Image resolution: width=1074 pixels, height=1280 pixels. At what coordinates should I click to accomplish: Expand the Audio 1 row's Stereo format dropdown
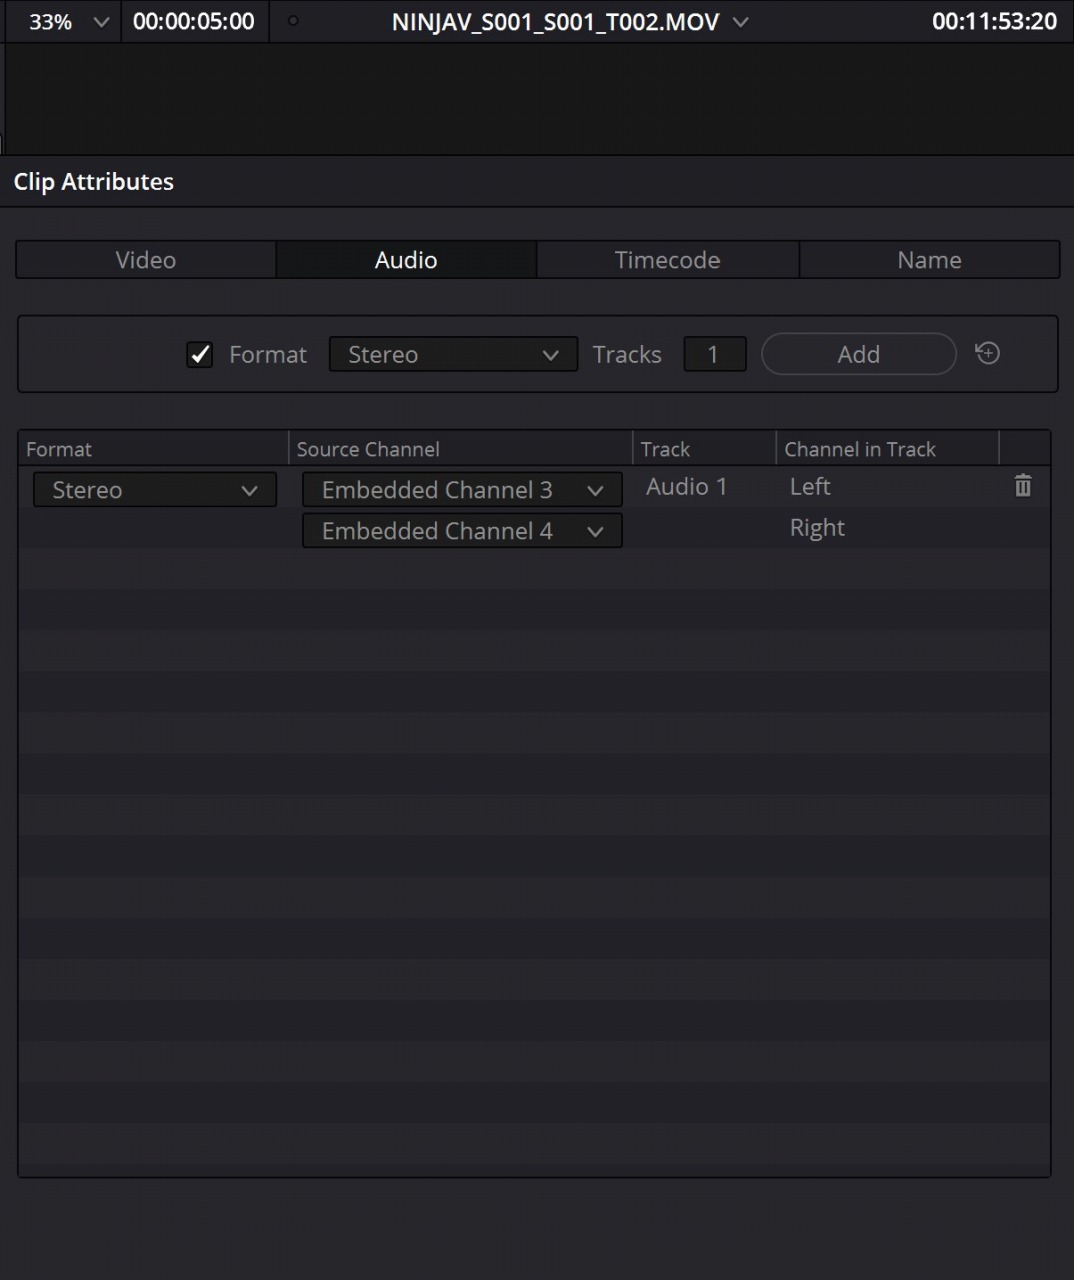click(x=155, y=490)
